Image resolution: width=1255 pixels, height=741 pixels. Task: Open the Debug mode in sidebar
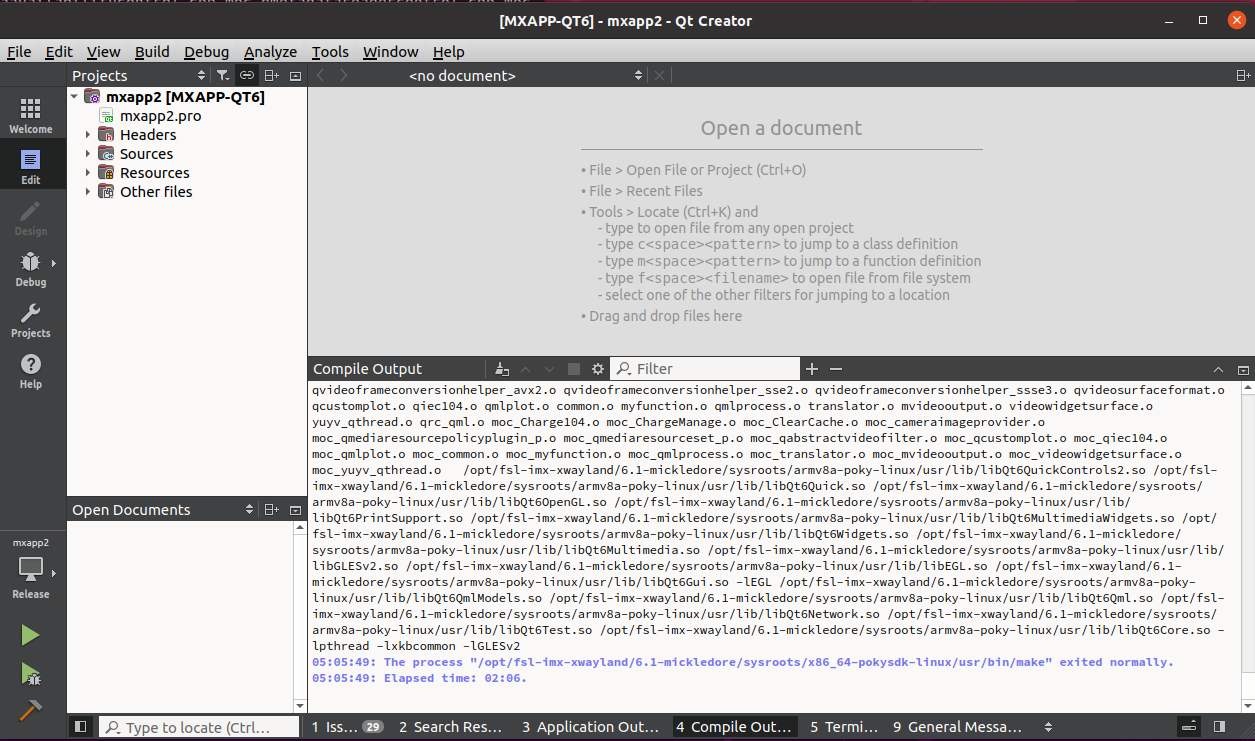(30, 269)
